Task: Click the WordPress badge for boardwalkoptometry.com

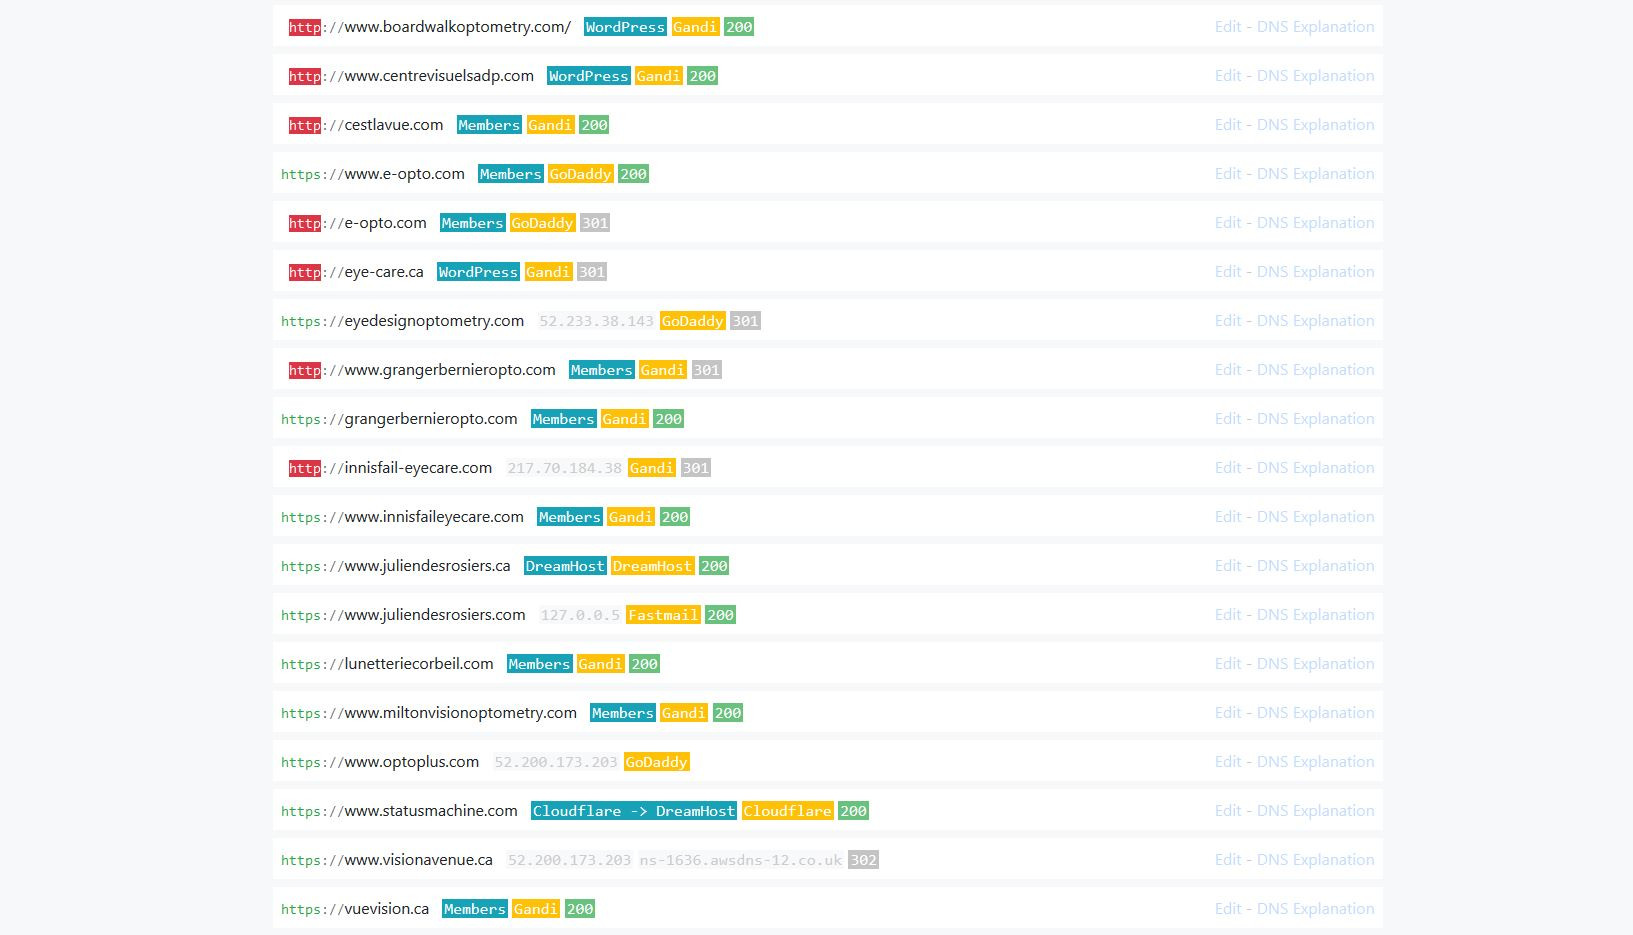Action: 624,27
